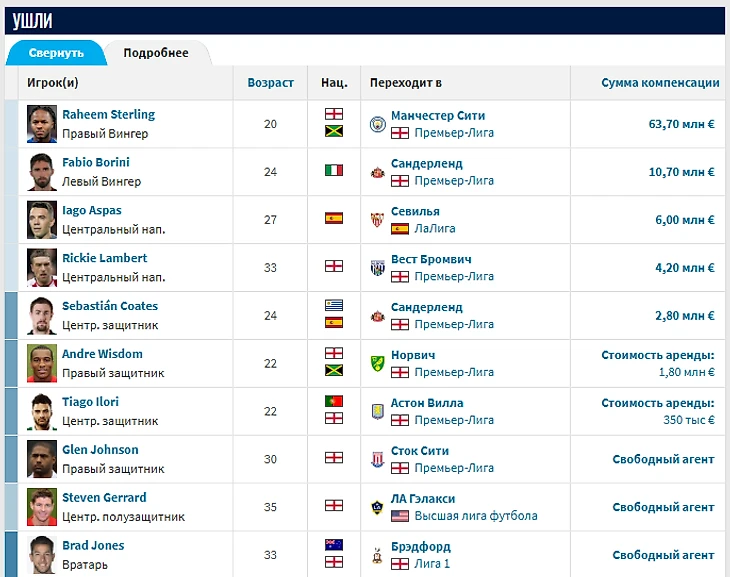
Task: Click the Italian flag beside Fabio Borini
Action: pyautogui.click(x=334, y=171)
